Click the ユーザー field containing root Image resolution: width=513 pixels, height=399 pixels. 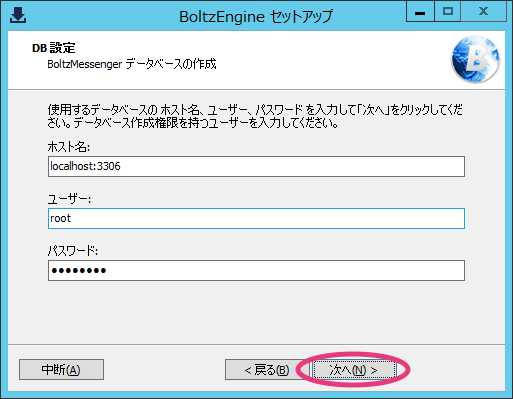(x=256, y=218)
